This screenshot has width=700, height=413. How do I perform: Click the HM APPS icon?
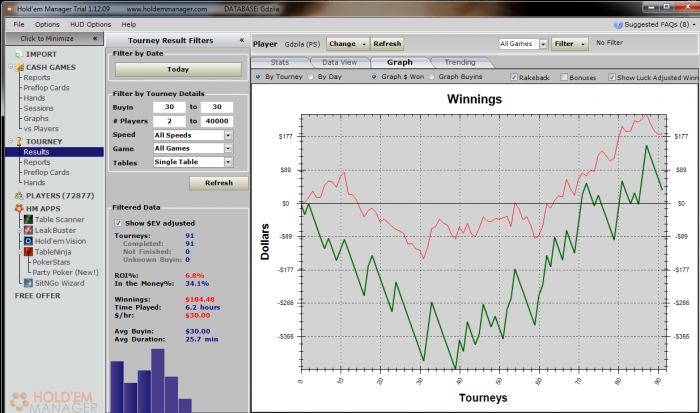coord(19,209)
